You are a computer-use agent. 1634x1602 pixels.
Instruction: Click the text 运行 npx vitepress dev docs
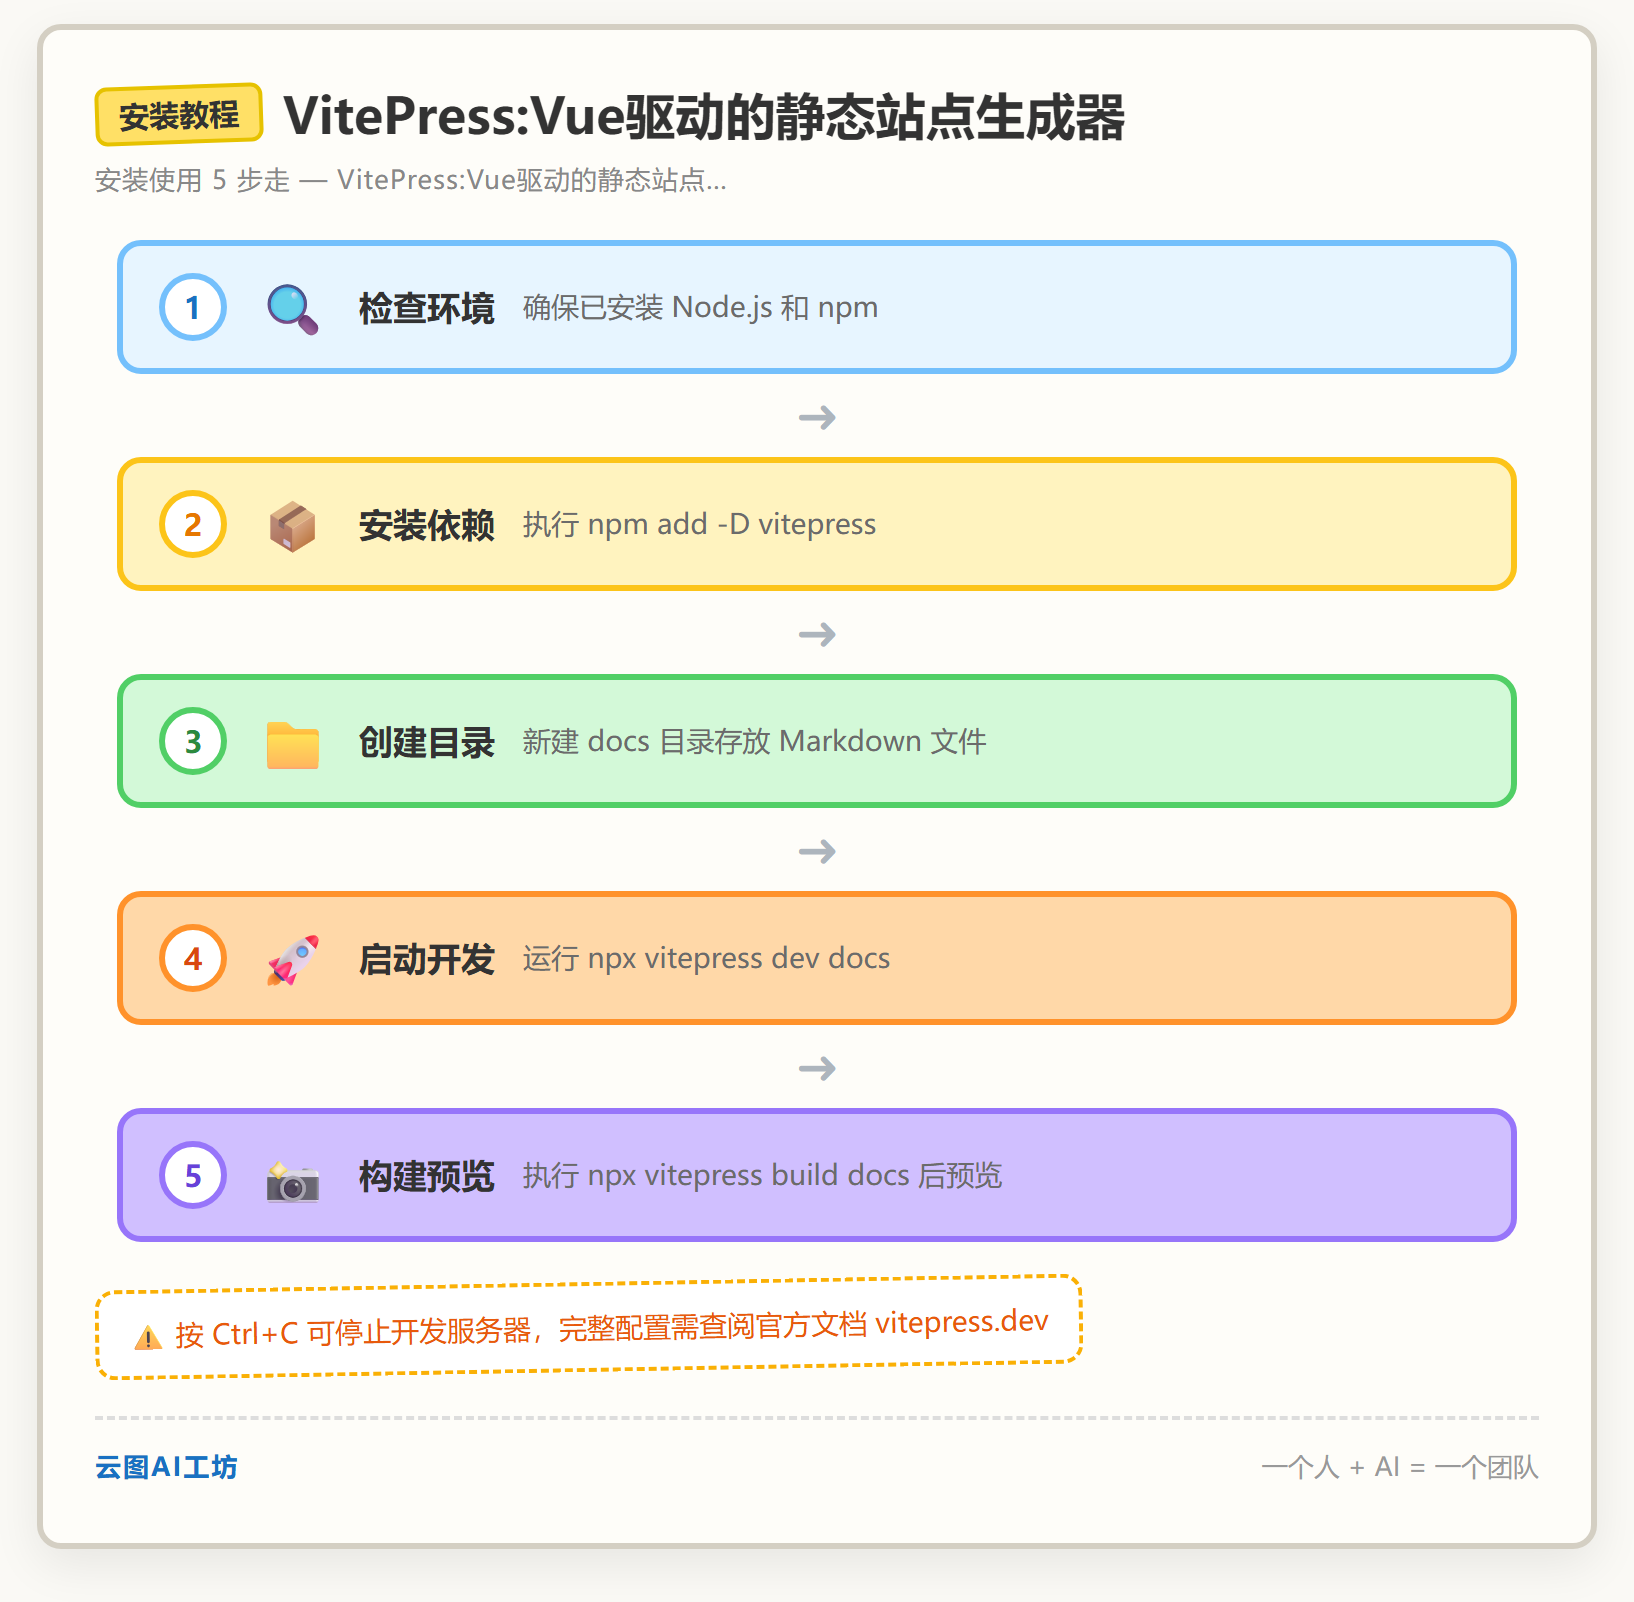pyautogui.click(x=706, y=959)
